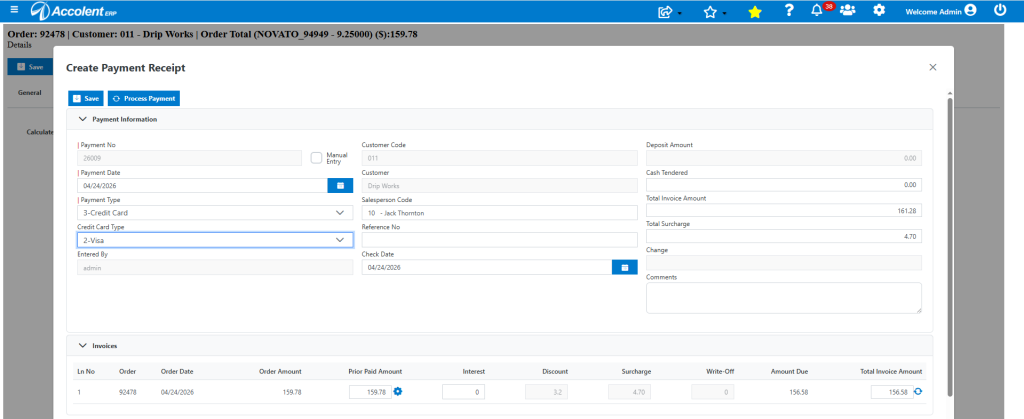This screenshot has width=1024, height=419.
Task: Click the Accolent ERP logo
Action: pos(74,10)
